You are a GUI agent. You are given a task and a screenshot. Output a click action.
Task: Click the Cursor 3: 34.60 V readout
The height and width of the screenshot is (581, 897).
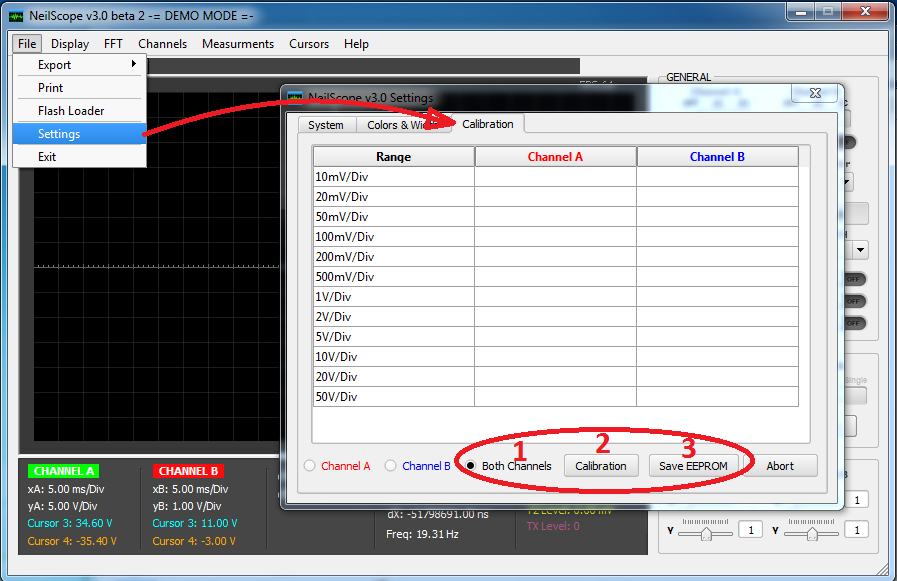pos(70,524)
